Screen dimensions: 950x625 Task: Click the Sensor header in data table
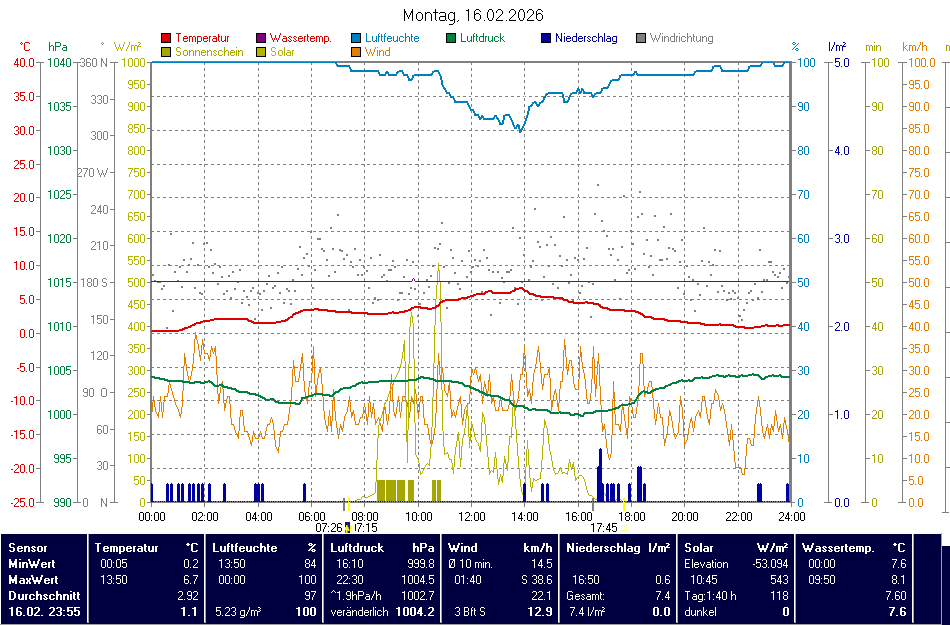[x=28, y=548]
